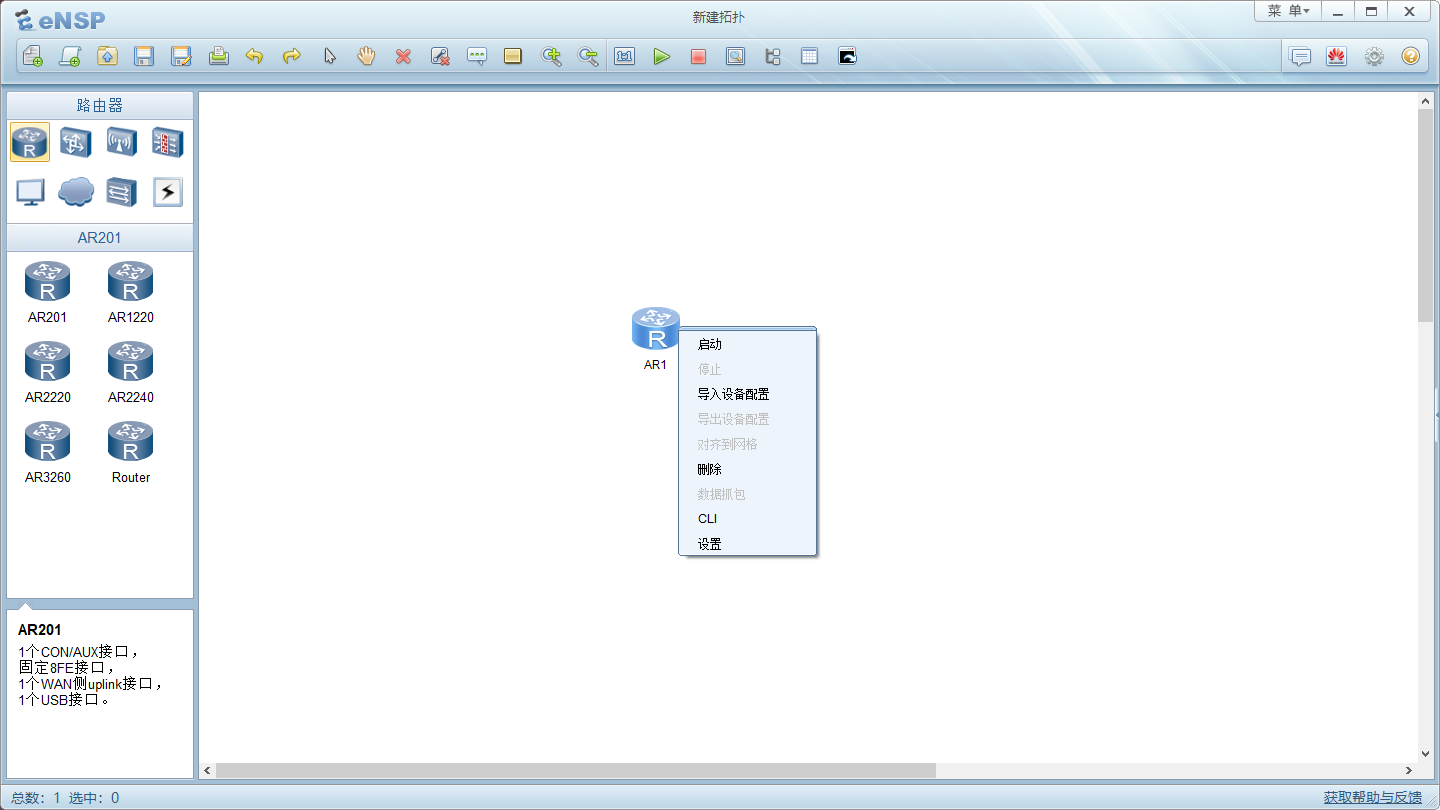Select the switch device category
This screenshot has height=810, width=1440.
point(76,142)
